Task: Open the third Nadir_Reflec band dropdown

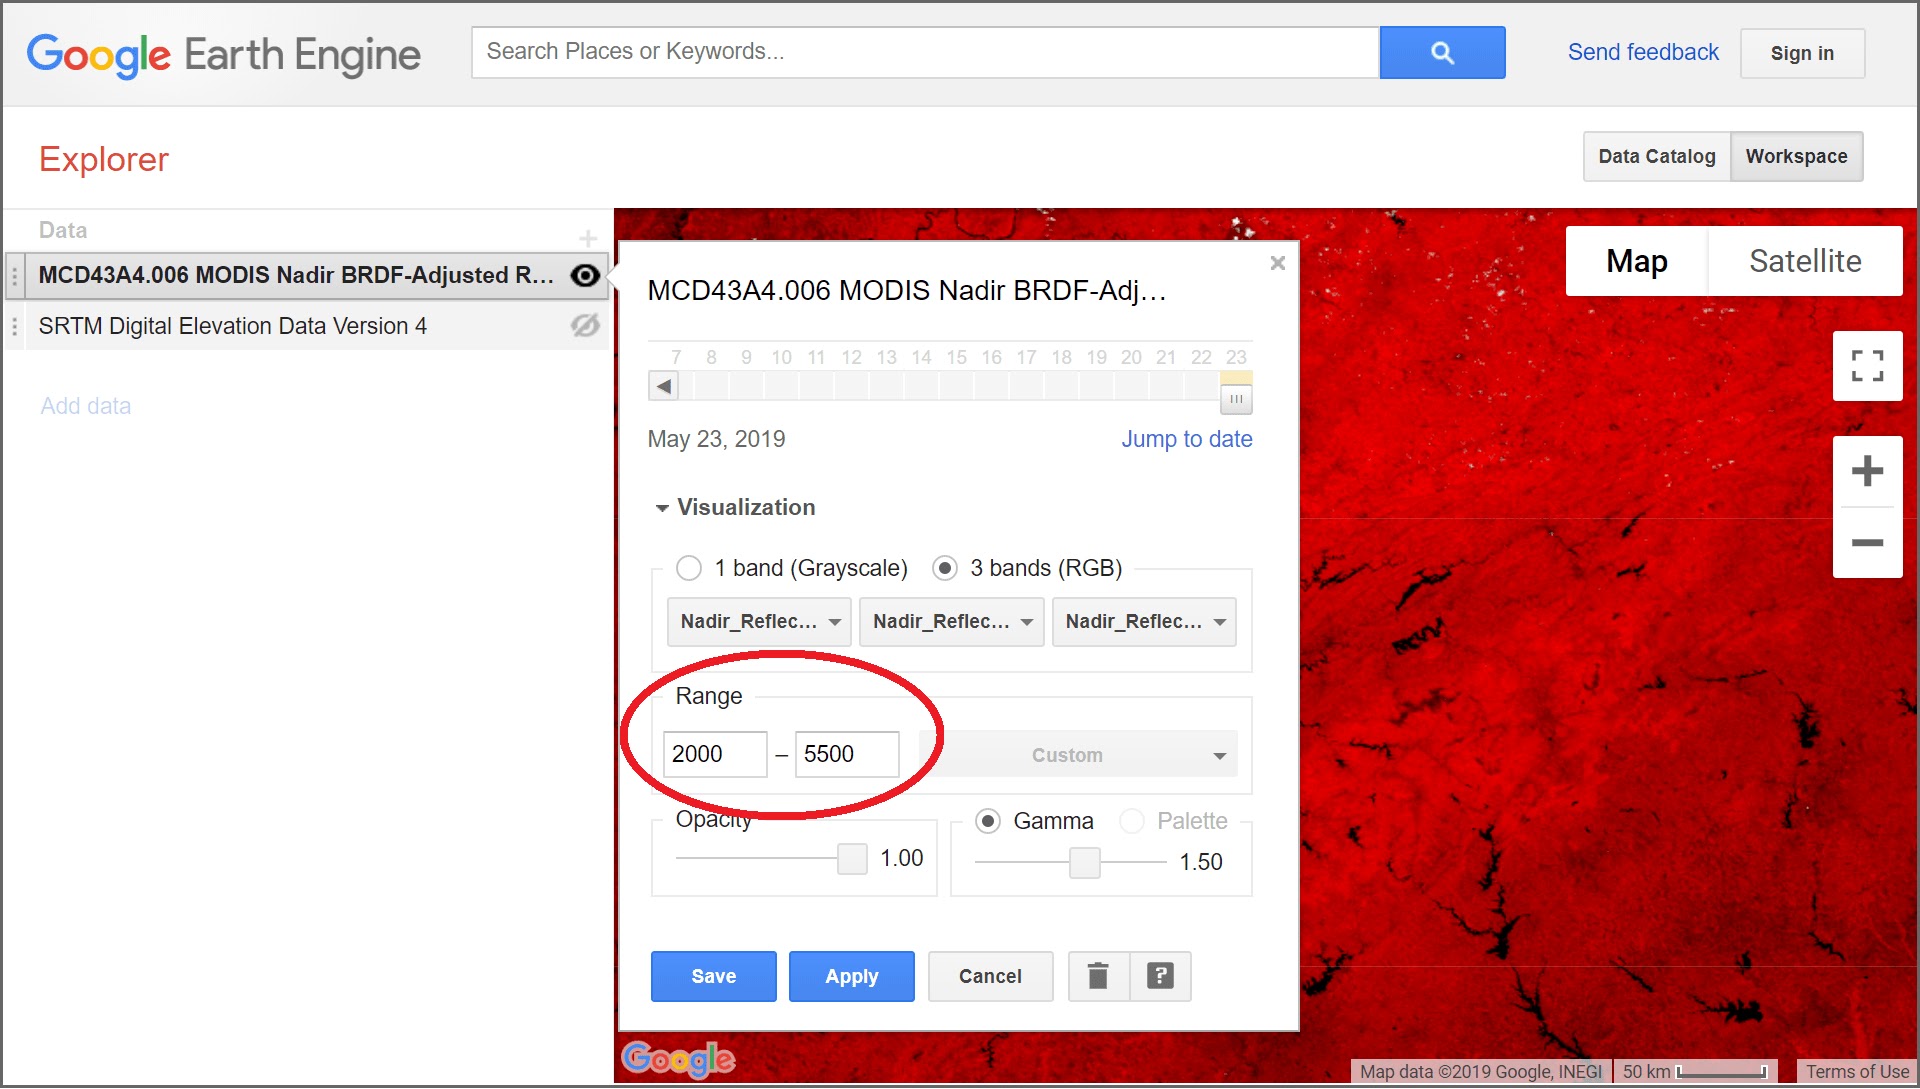Action: coord(1144,622)
